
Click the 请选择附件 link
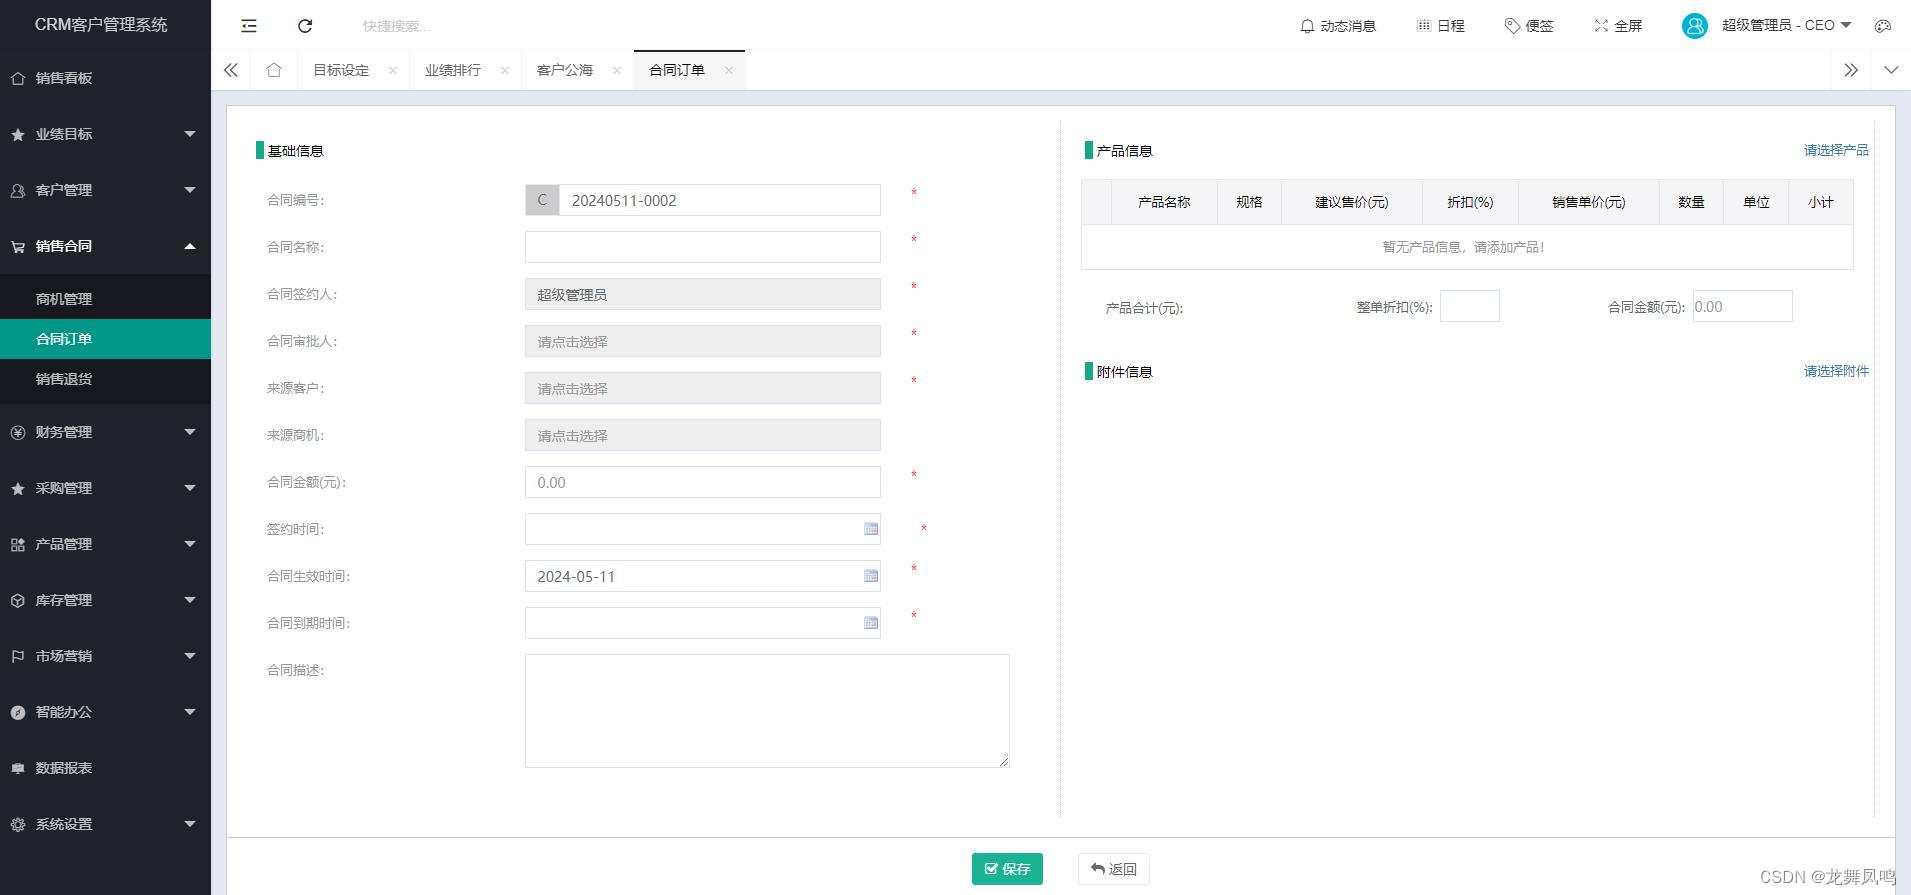(x=1836, y=371)
